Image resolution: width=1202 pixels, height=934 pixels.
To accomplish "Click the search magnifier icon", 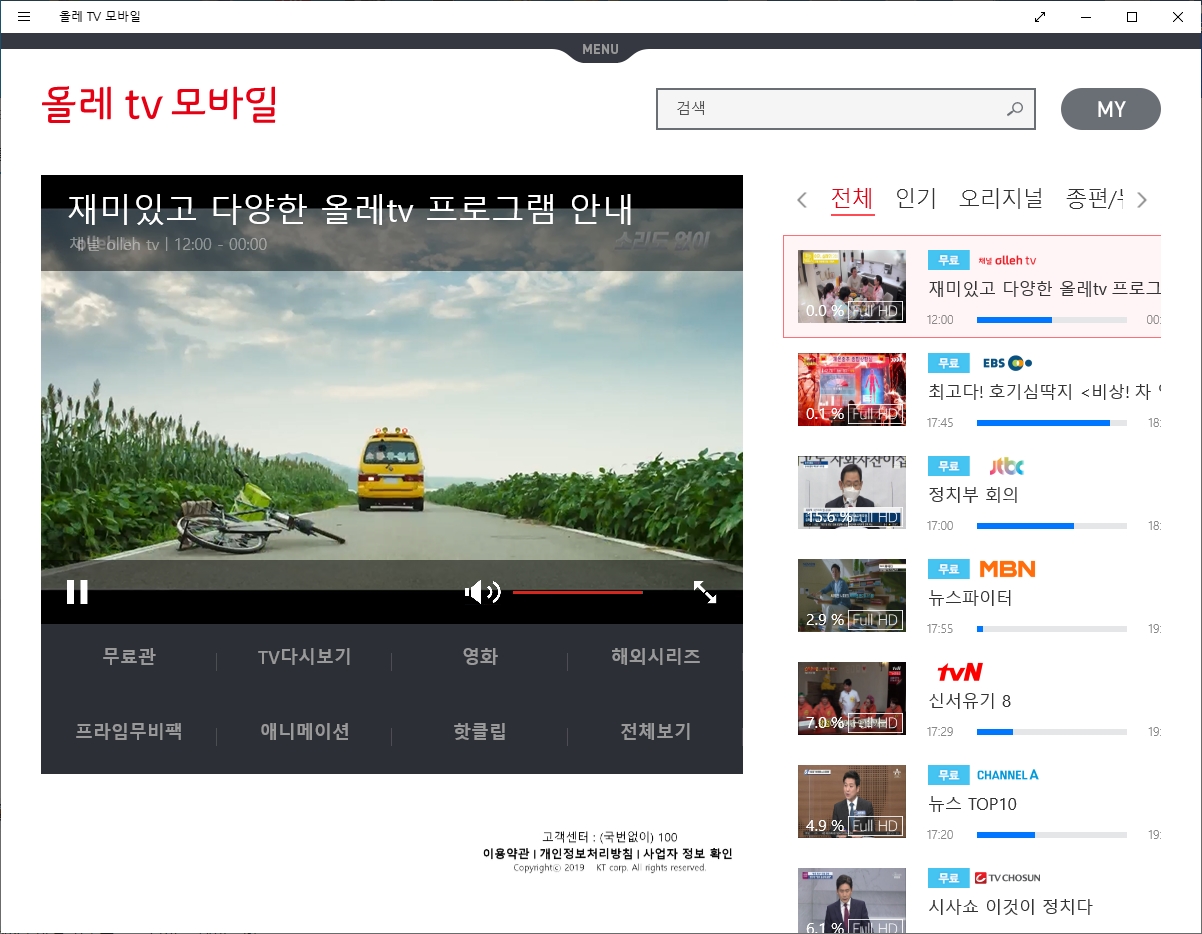I will click(x=1015, y=109).
